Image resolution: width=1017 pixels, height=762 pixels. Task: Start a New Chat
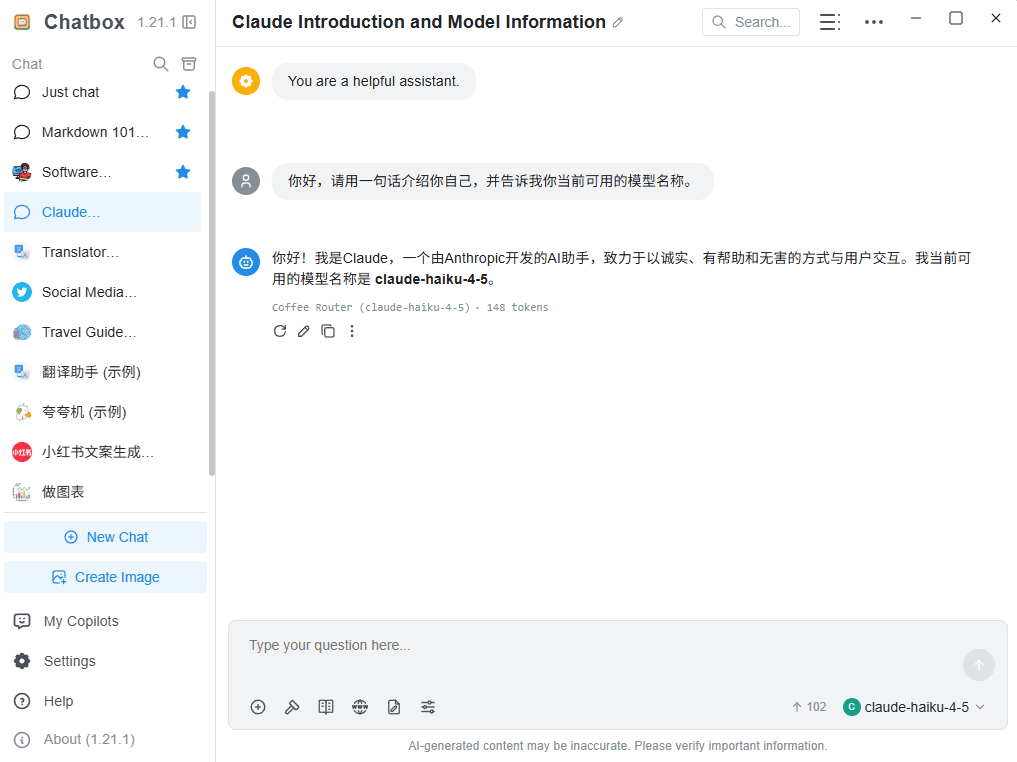[x=106, y=537]
